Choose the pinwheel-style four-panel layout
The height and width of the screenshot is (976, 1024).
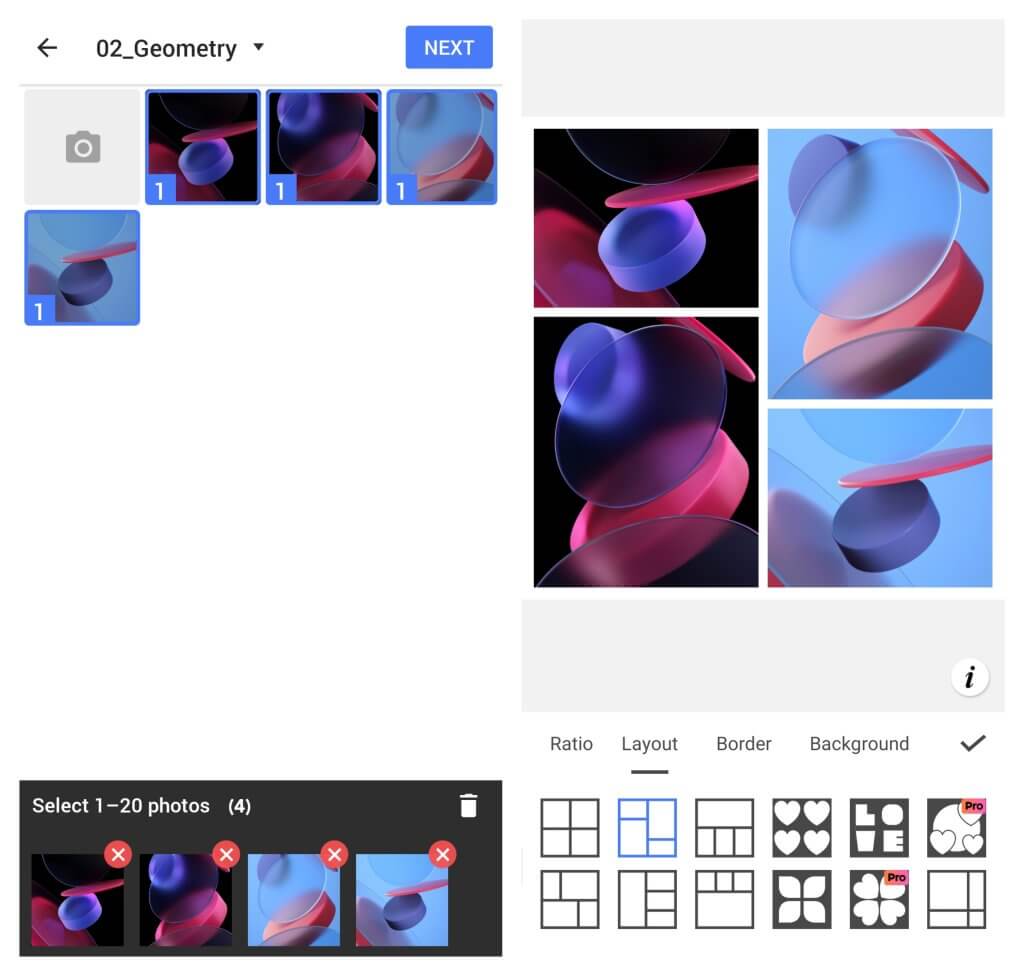click(570, 900)
